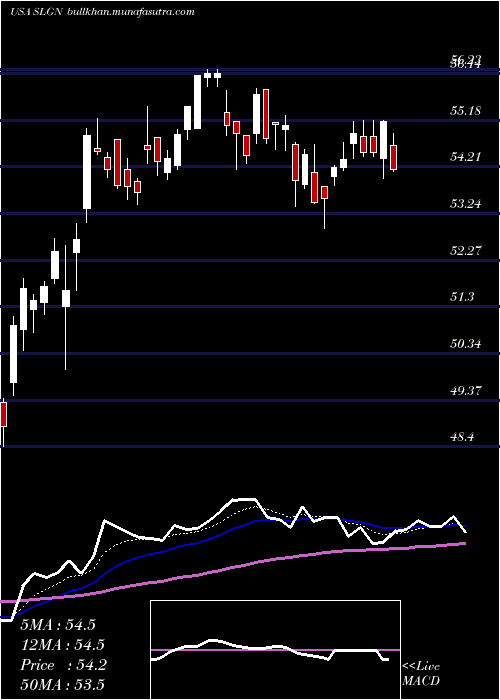Click the 51.3 price level label
Screen dimensions: 500x700
[x=462, y=297]
